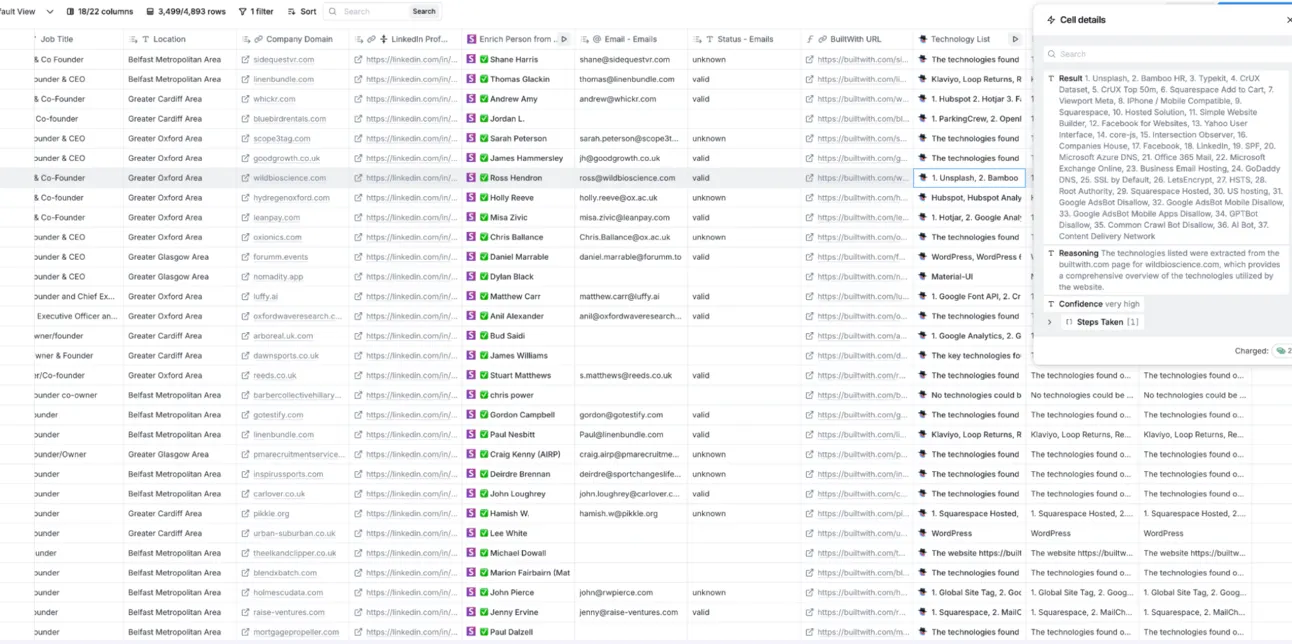Click the enrichment S icon for Sarah Peterson

point(472,139)
